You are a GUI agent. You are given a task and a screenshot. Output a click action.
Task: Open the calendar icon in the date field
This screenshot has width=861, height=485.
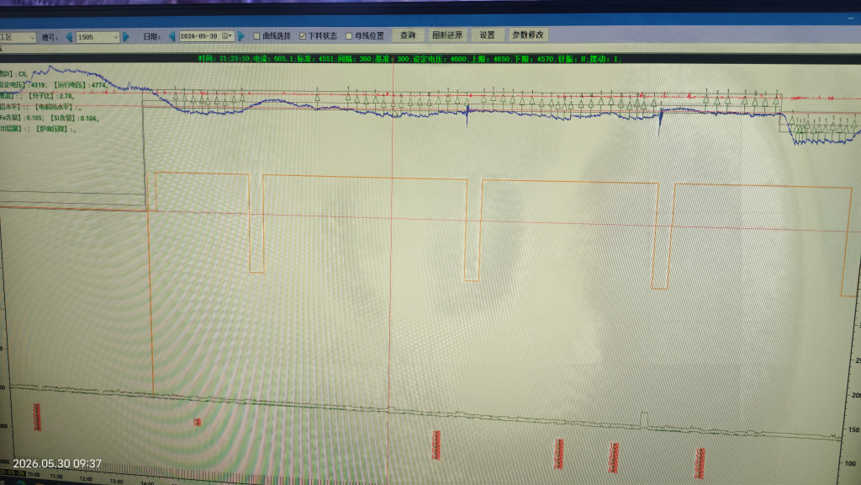click(225, 36)
